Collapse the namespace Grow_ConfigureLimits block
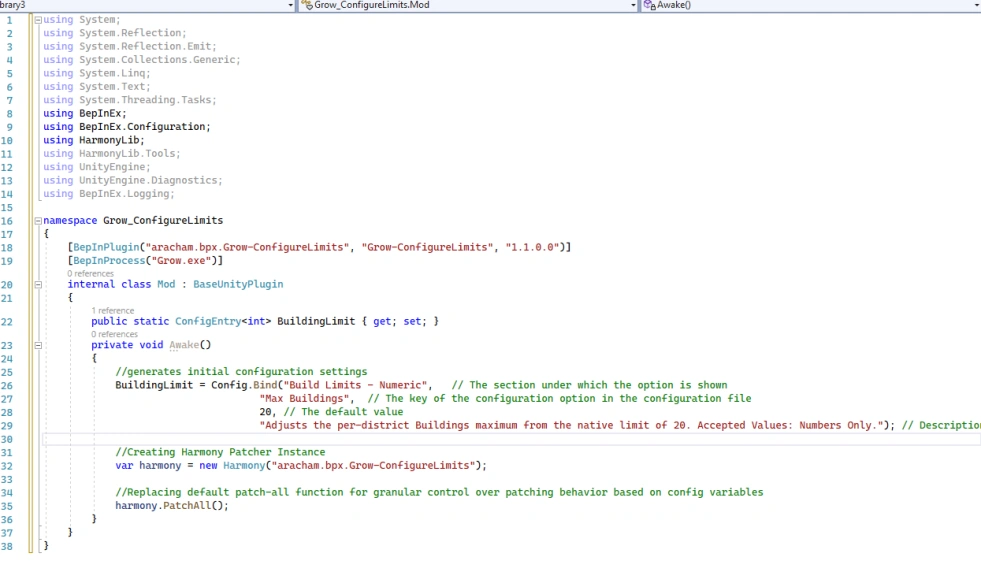The height and width of the screenshot is (572, 981). [38, 221]
